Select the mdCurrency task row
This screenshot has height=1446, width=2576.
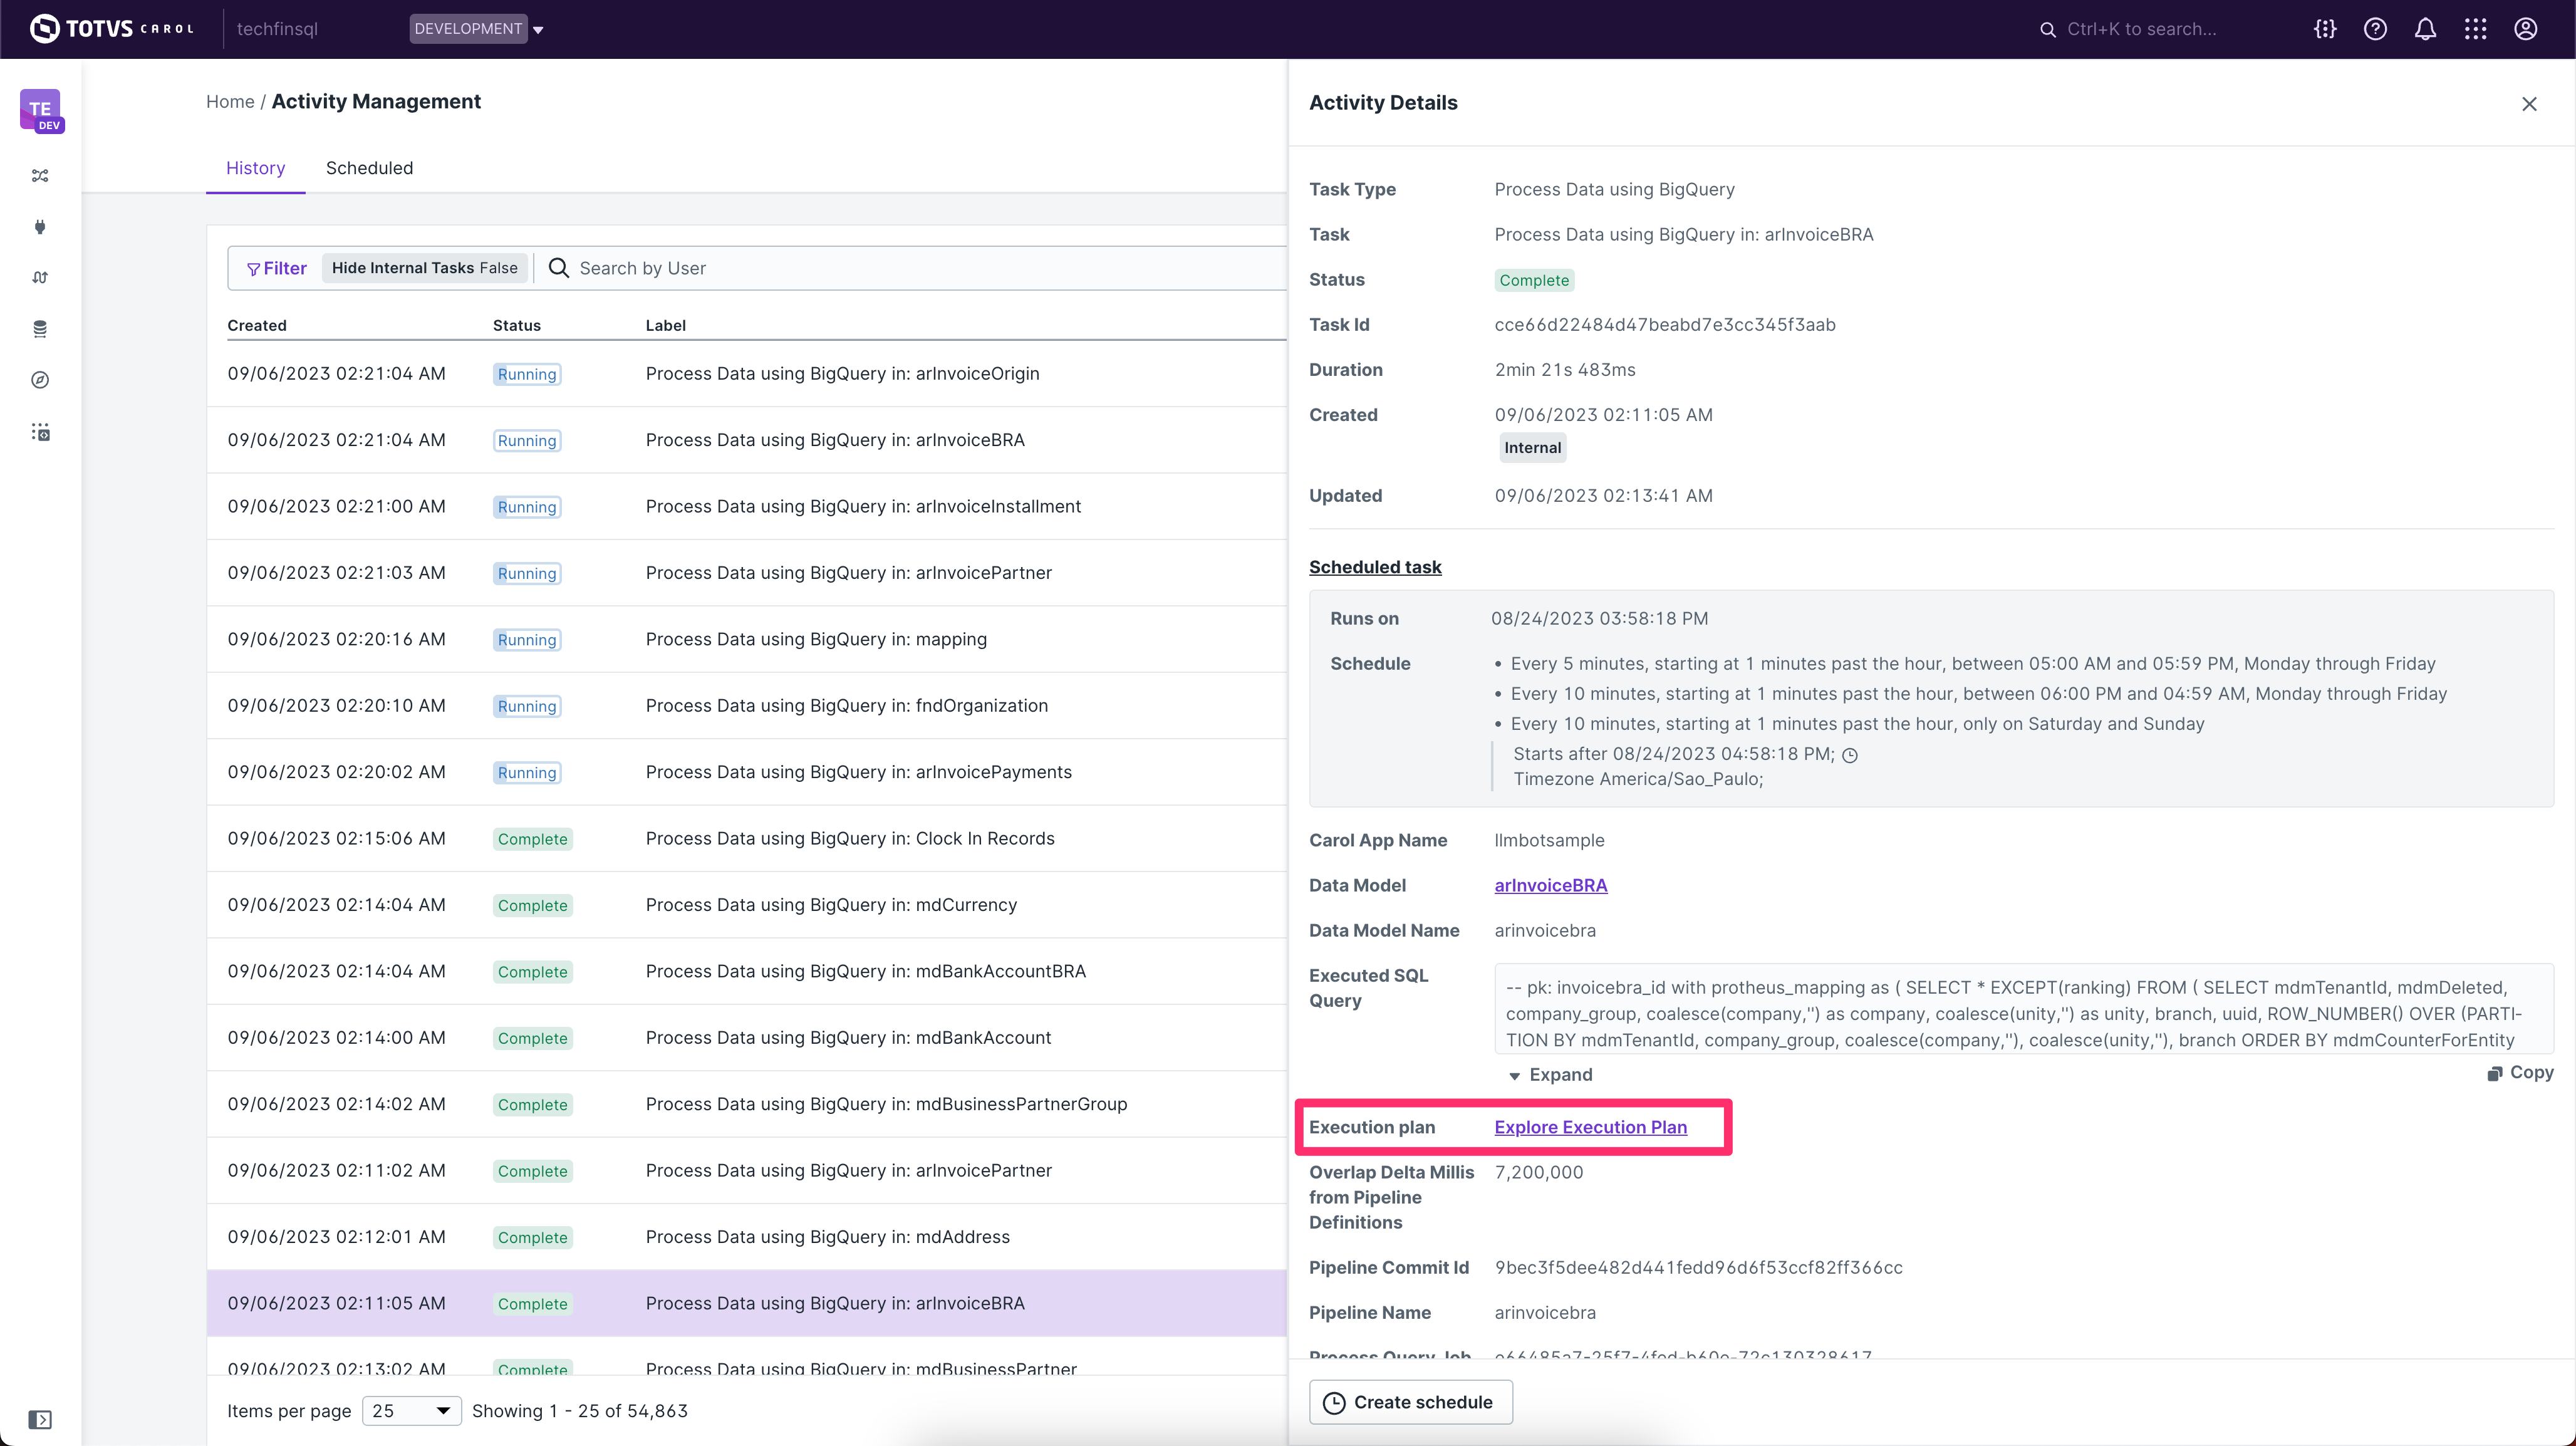[746, 905]
